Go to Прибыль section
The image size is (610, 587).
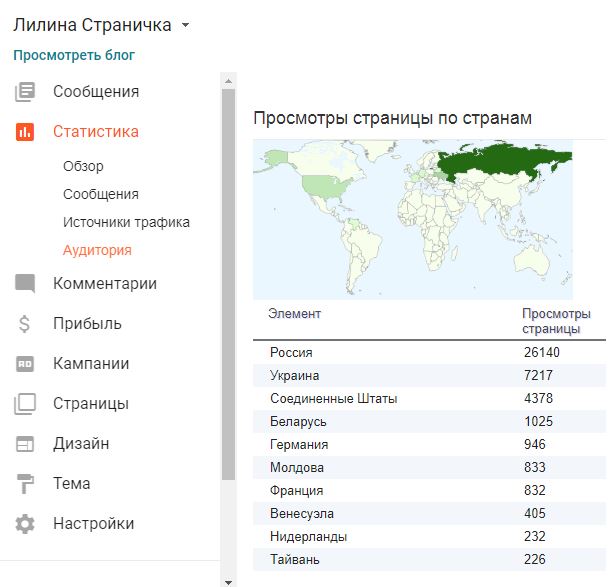pyautogui.click(x=88, y=324)
